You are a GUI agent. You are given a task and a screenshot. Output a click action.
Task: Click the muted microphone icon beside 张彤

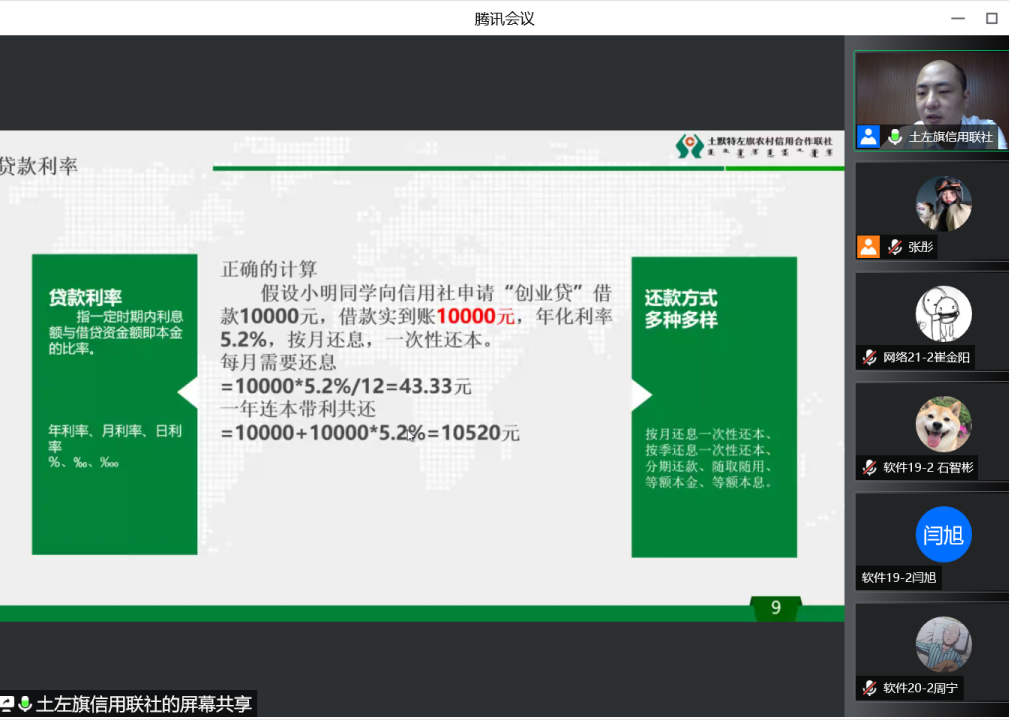(x=895, y=247)
